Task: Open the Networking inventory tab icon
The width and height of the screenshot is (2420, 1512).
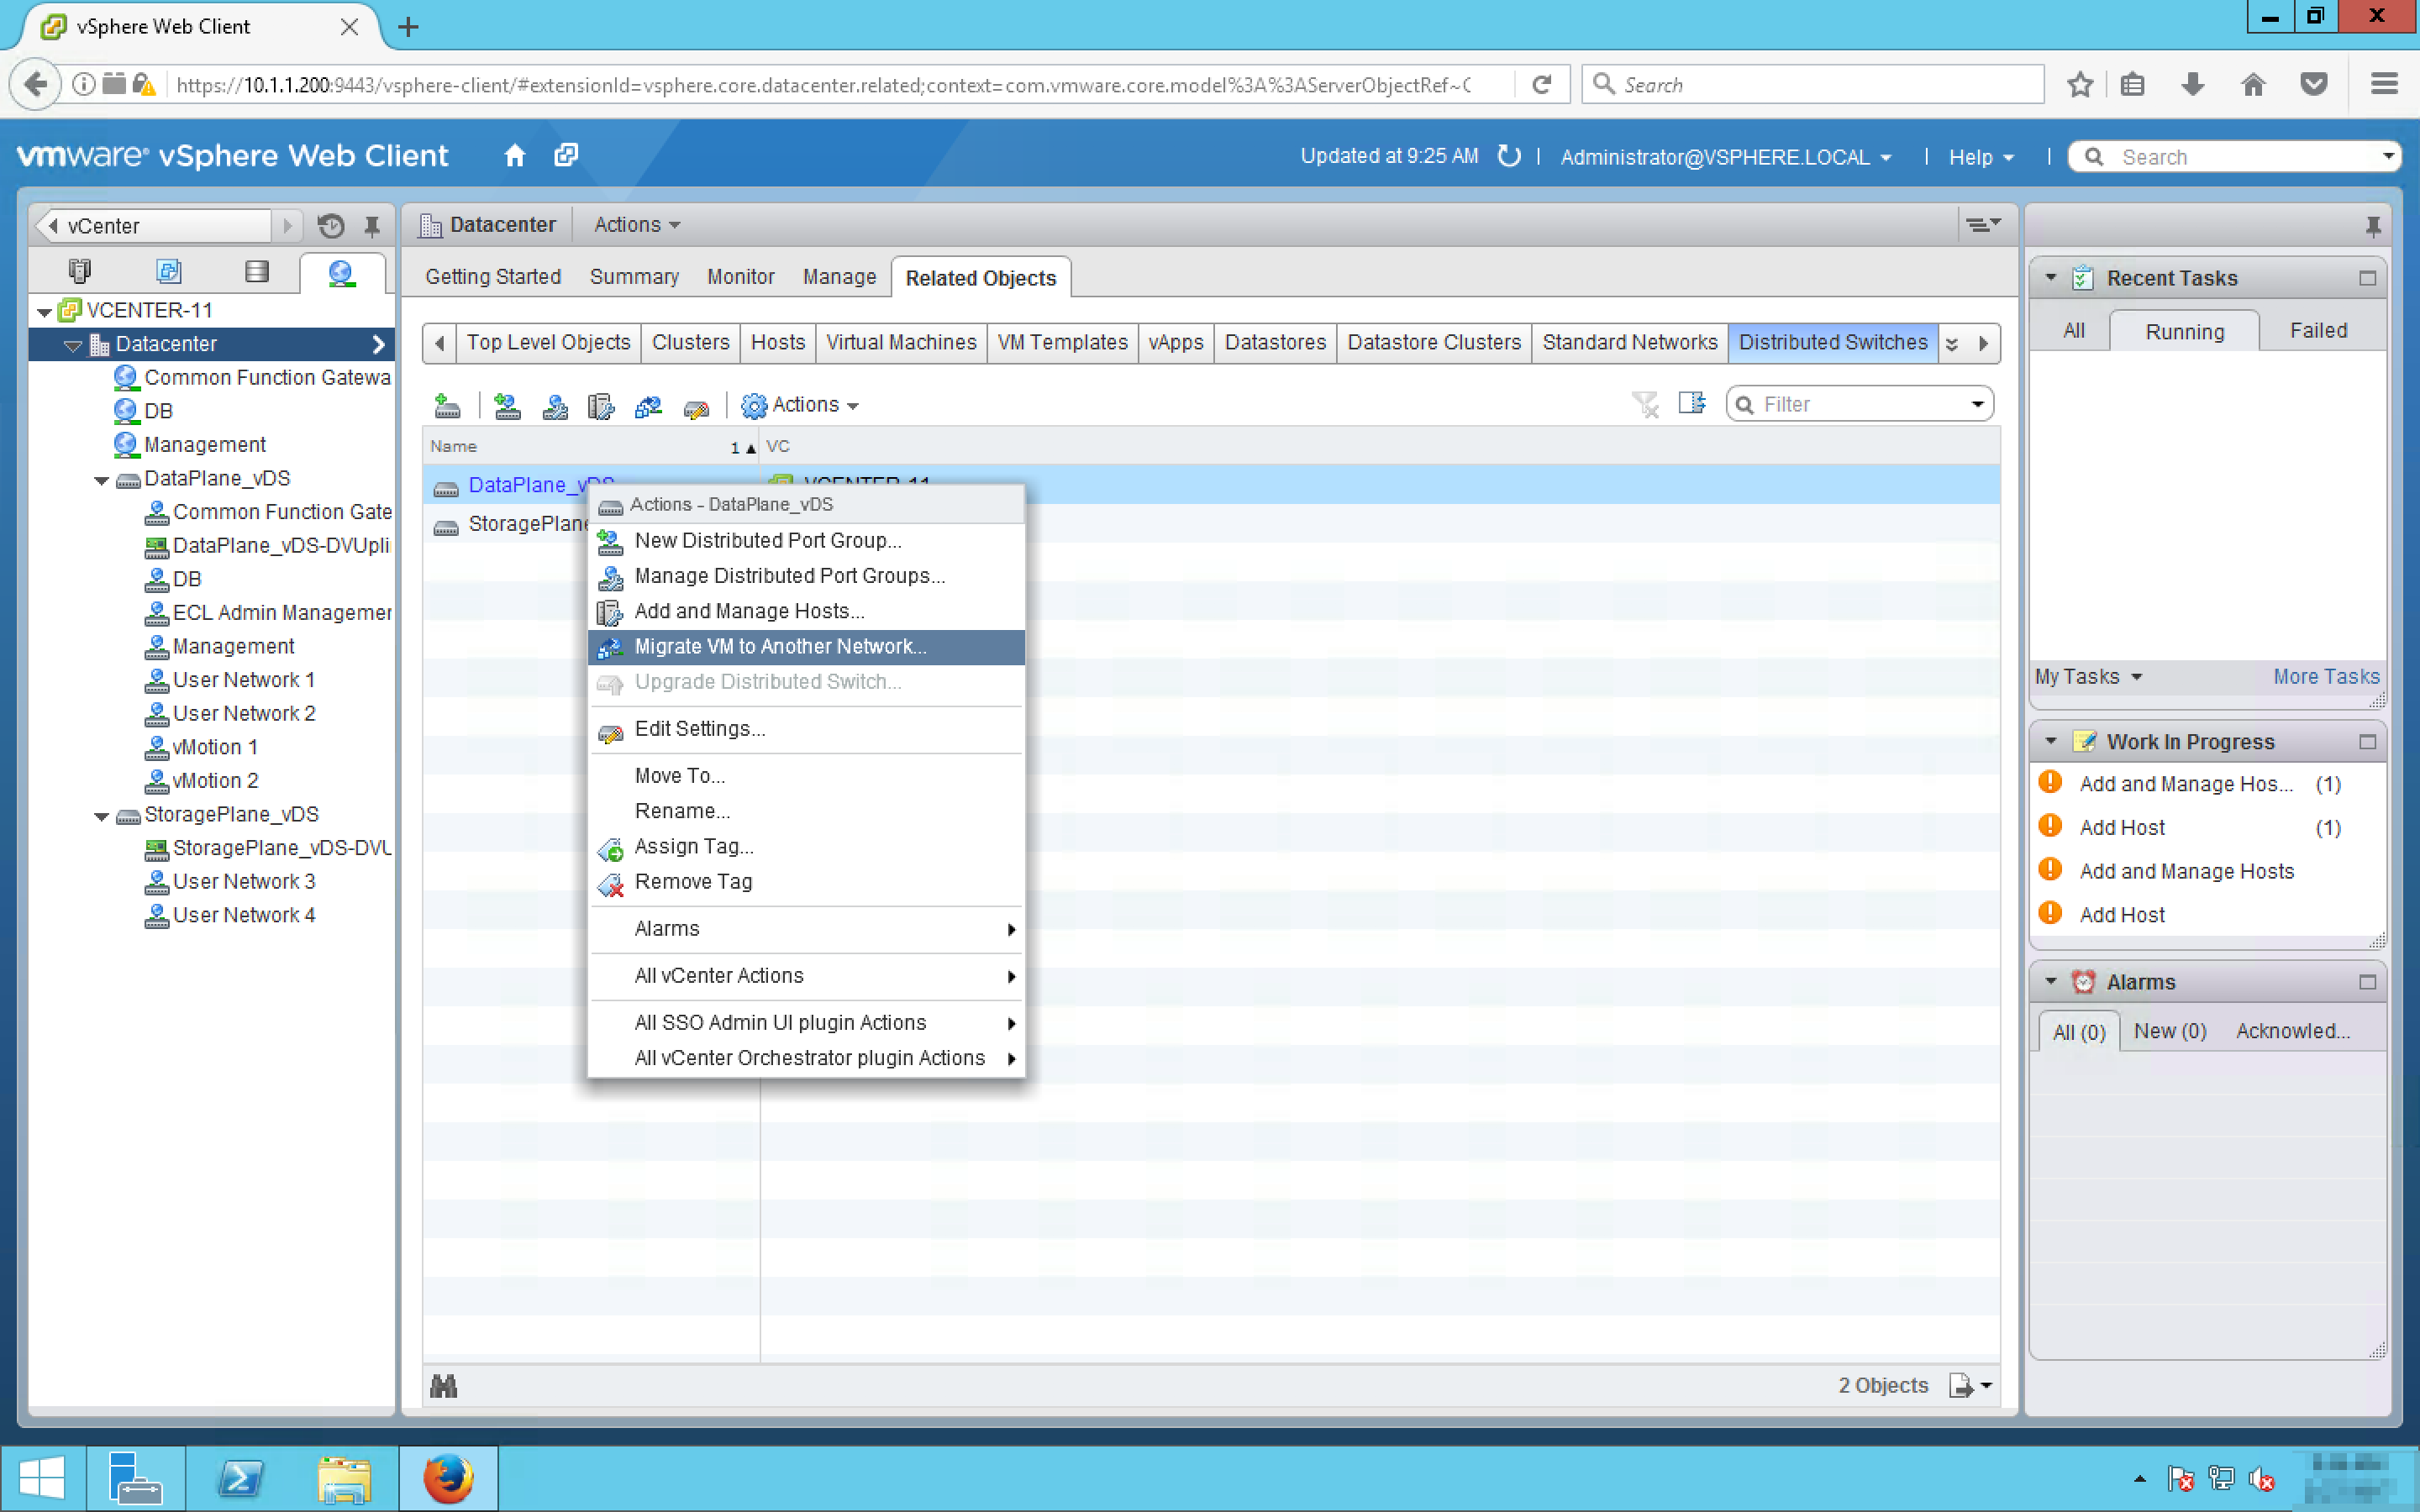Action: 341,272
